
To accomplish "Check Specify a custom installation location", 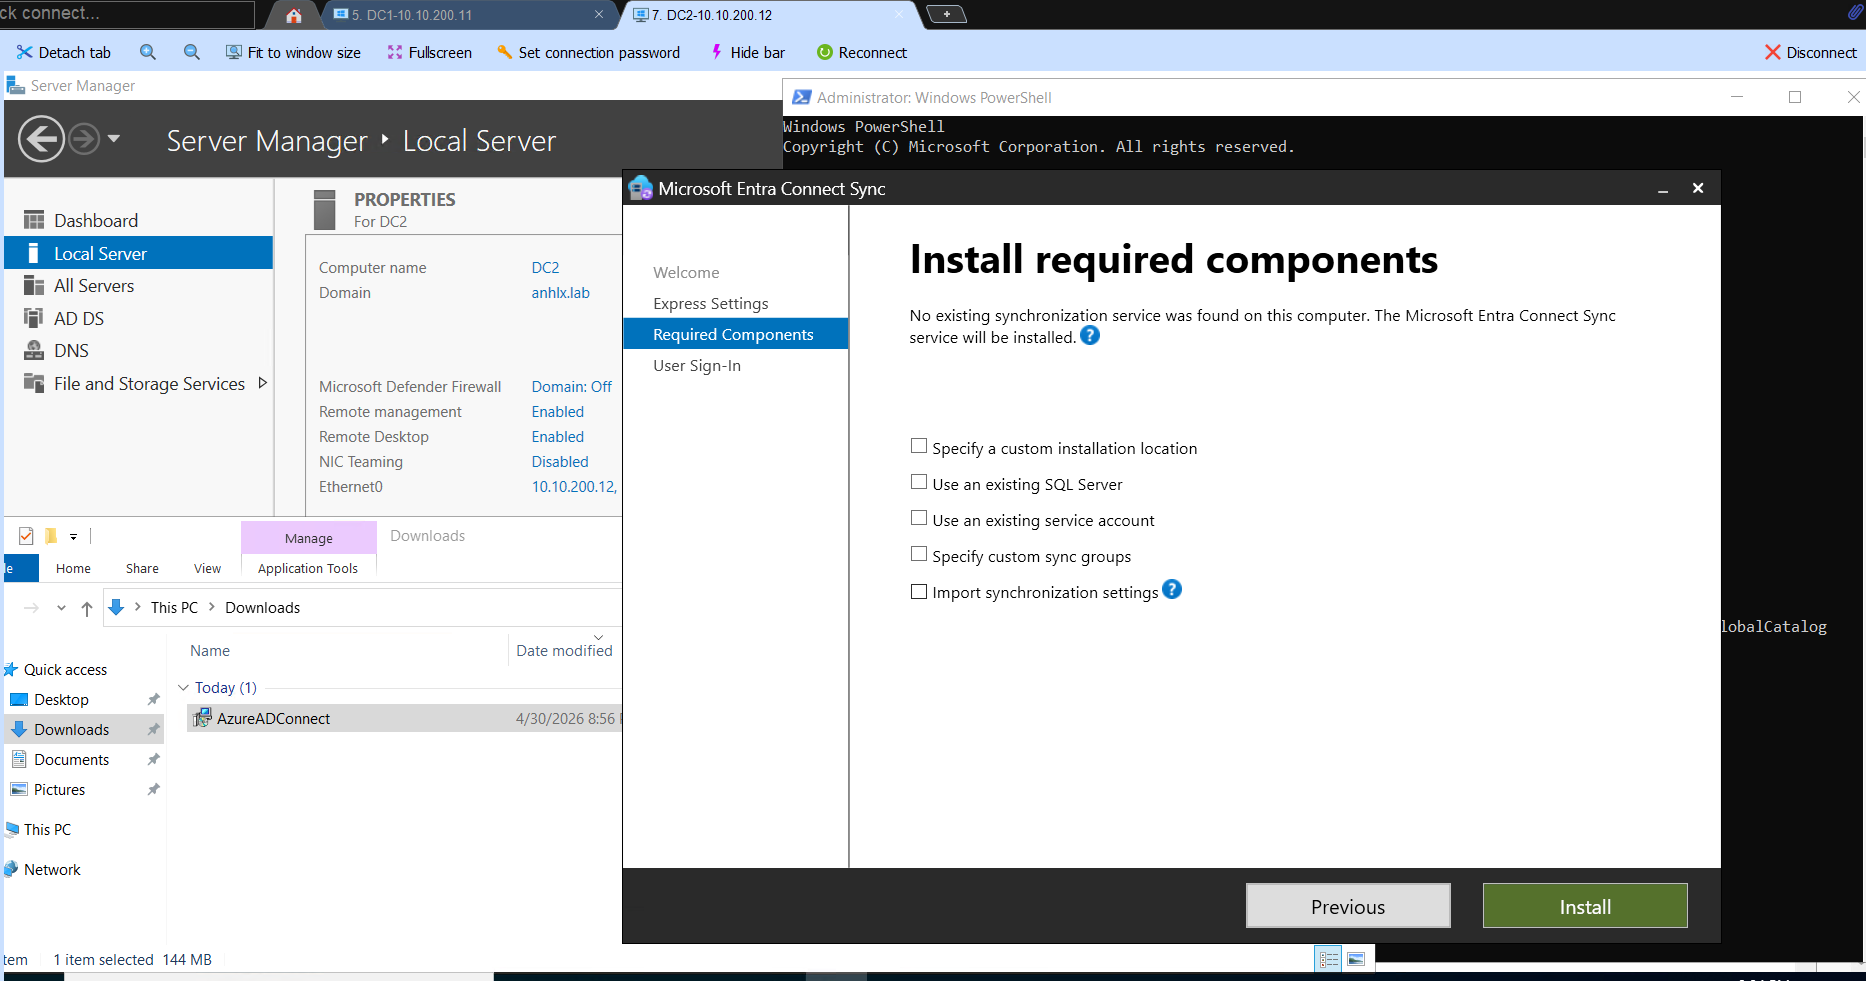I will [x=919, y=446].
